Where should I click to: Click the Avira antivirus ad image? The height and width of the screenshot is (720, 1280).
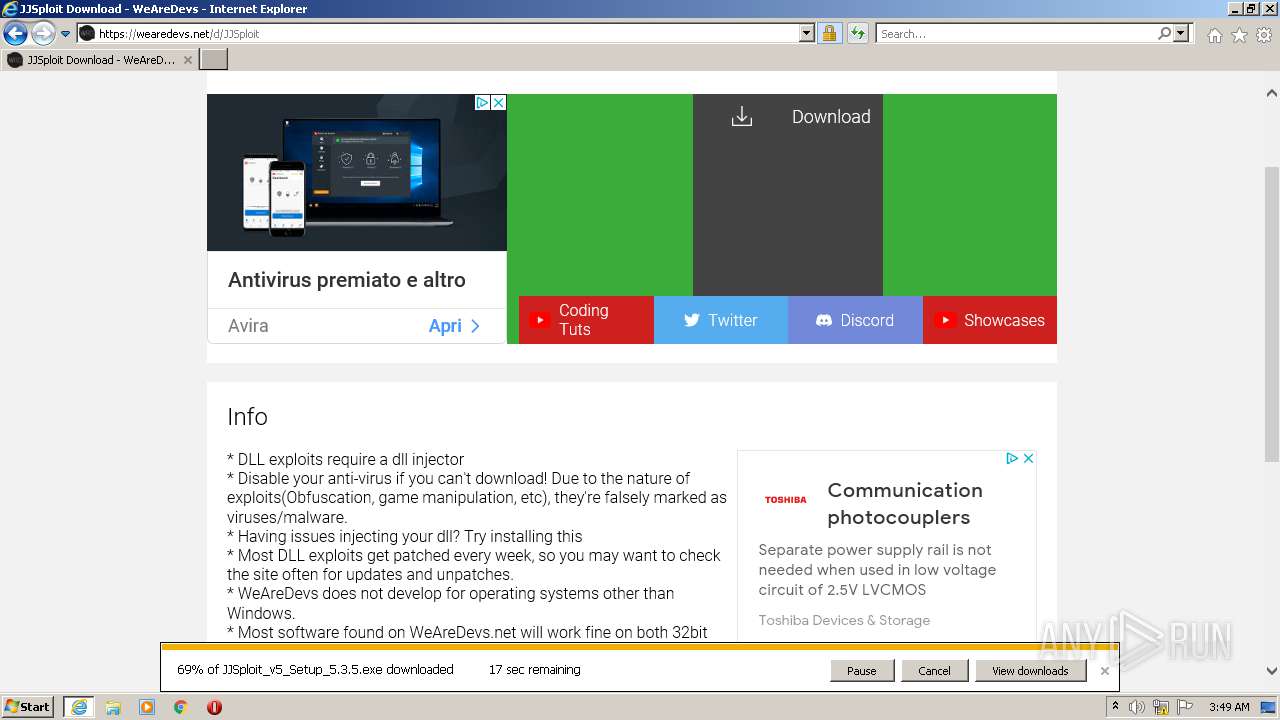tap(357, 172)
